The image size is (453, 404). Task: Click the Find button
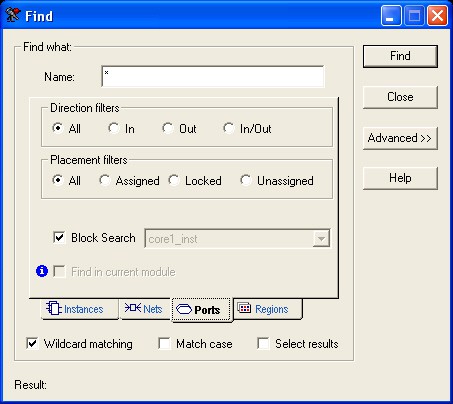(x=400, y=56)
